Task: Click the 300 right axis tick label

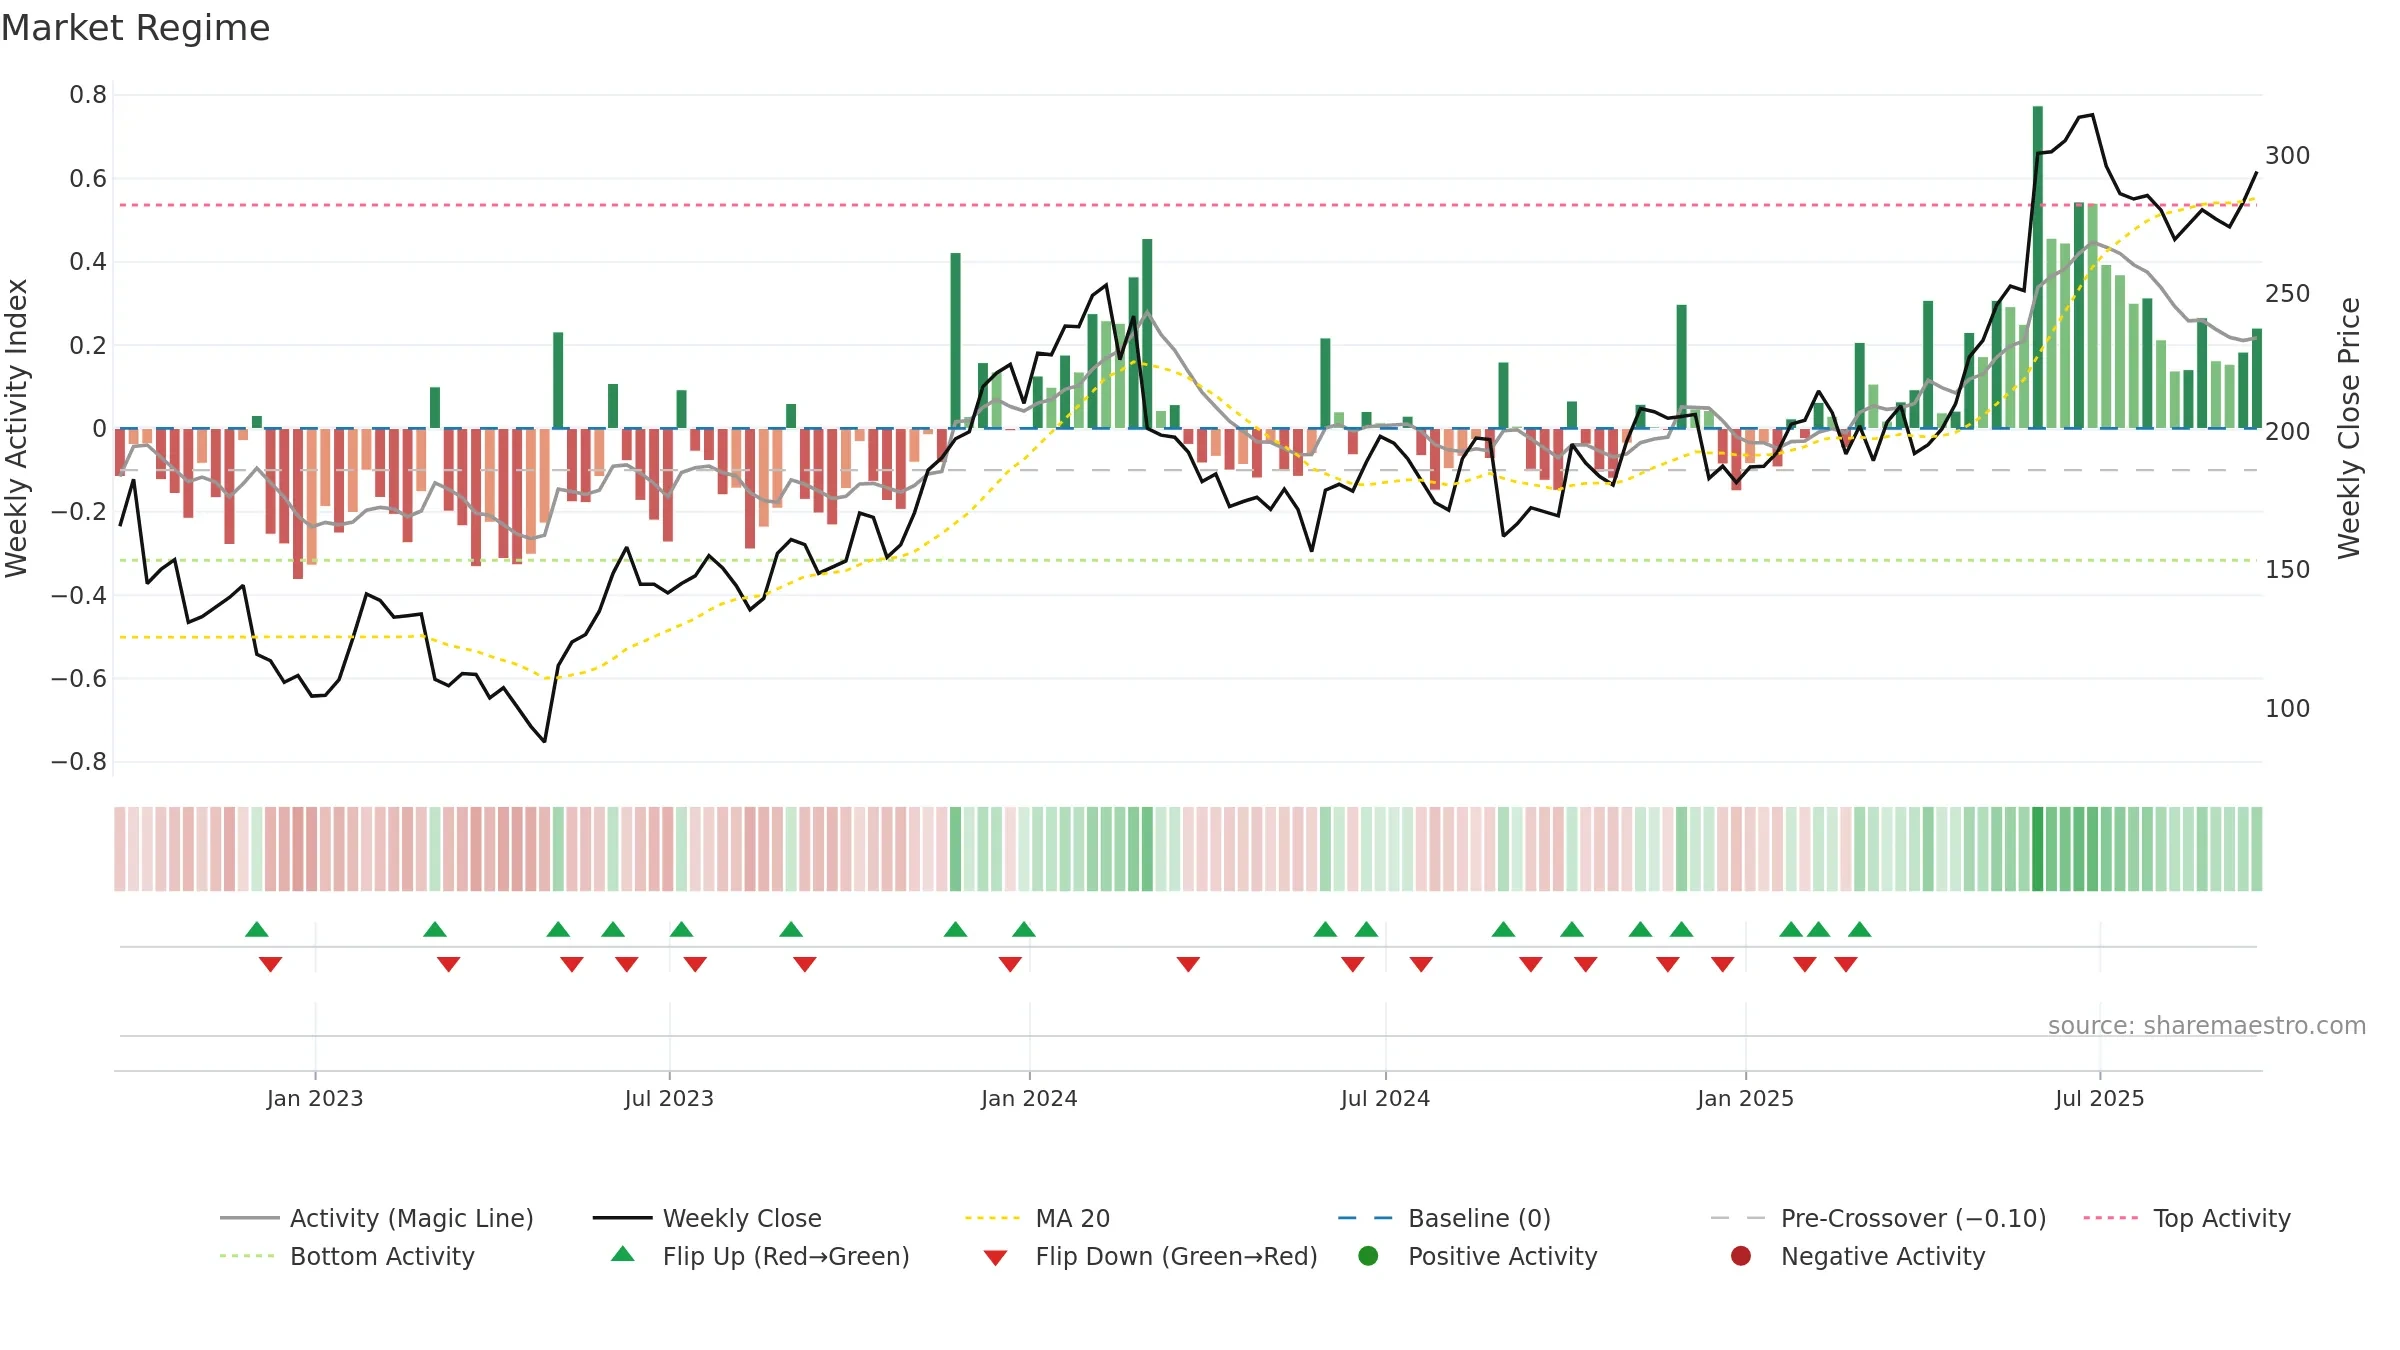Action: click(2288, 156)
